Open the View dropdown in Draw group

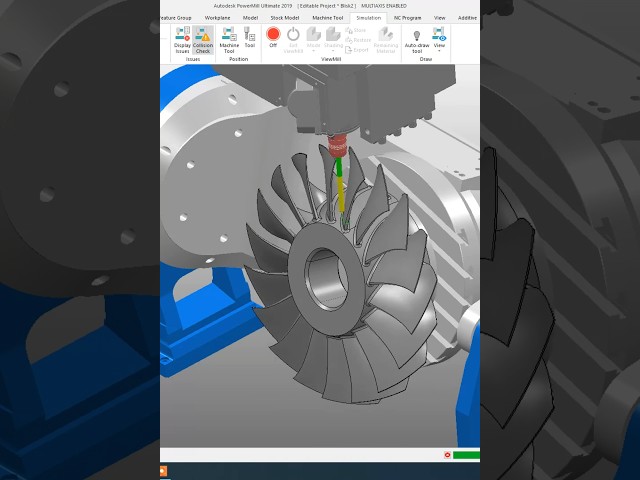tap(439, 39)
